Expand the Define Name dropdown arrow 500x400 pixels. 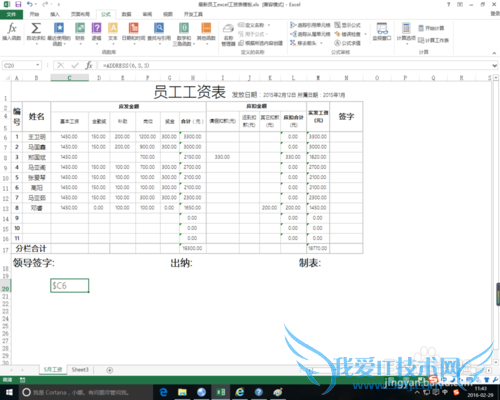coord(268,25)
